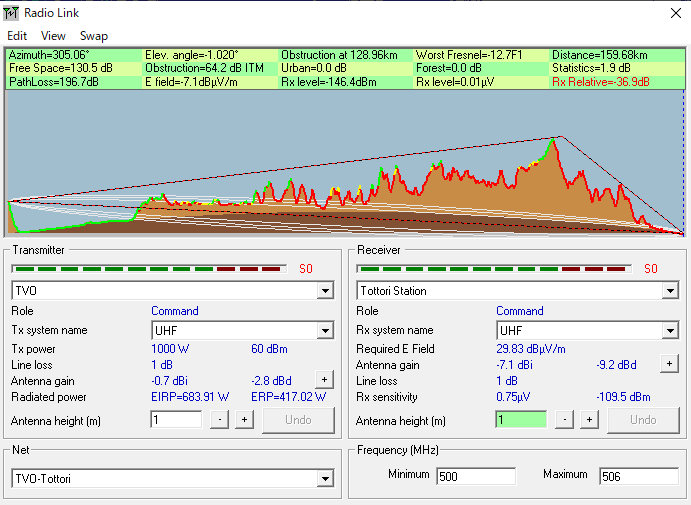Click the receiver S0 signal indicator
Viewport: 691px width, 505px height.
pyautogui.click(x=651, y=269)
